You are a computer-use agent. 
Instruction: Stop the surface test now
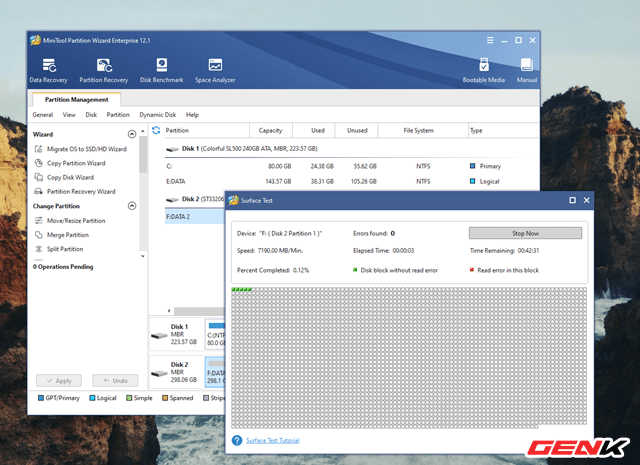tap(525, 233)
